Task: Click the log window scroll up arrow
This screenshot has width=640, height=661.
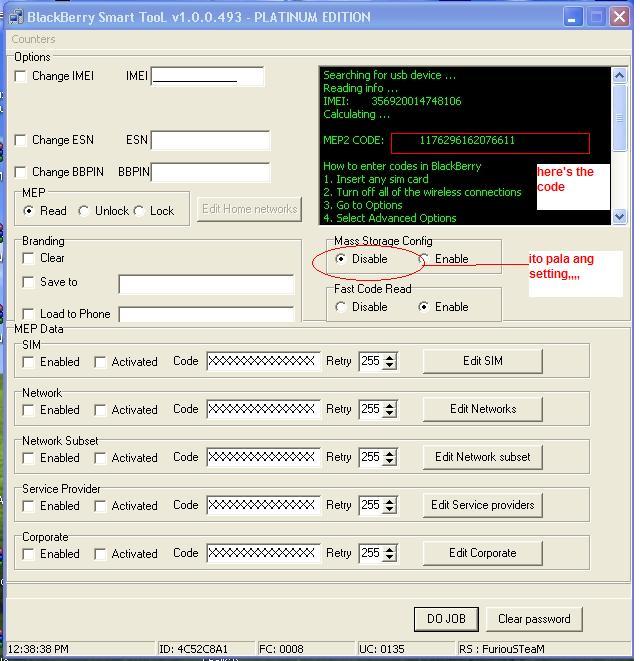Action: [619, 76]
